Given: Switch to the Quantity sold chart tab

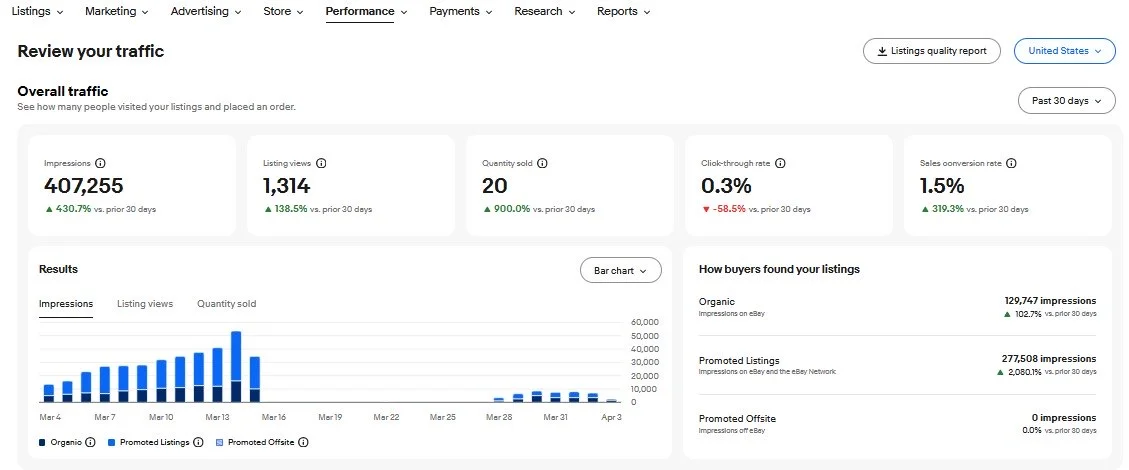Looking at the screenshot, I should (226, 304).
